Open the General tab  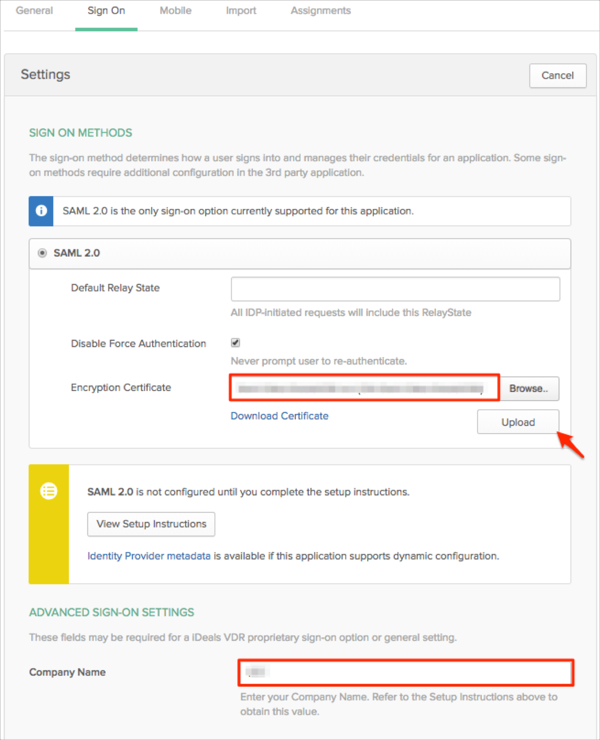(x=33, y=11)
